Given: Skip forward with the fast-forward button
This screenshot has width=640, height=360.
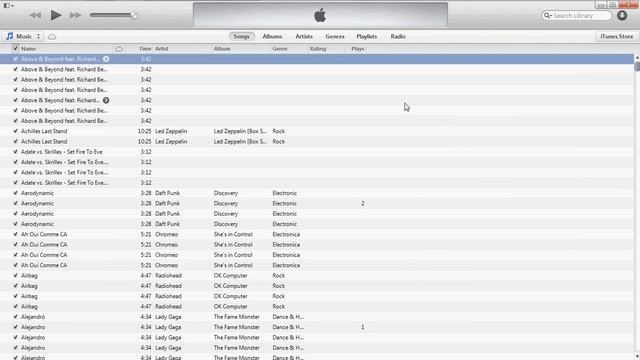Looking at the screenshot, I should [75, 16].
